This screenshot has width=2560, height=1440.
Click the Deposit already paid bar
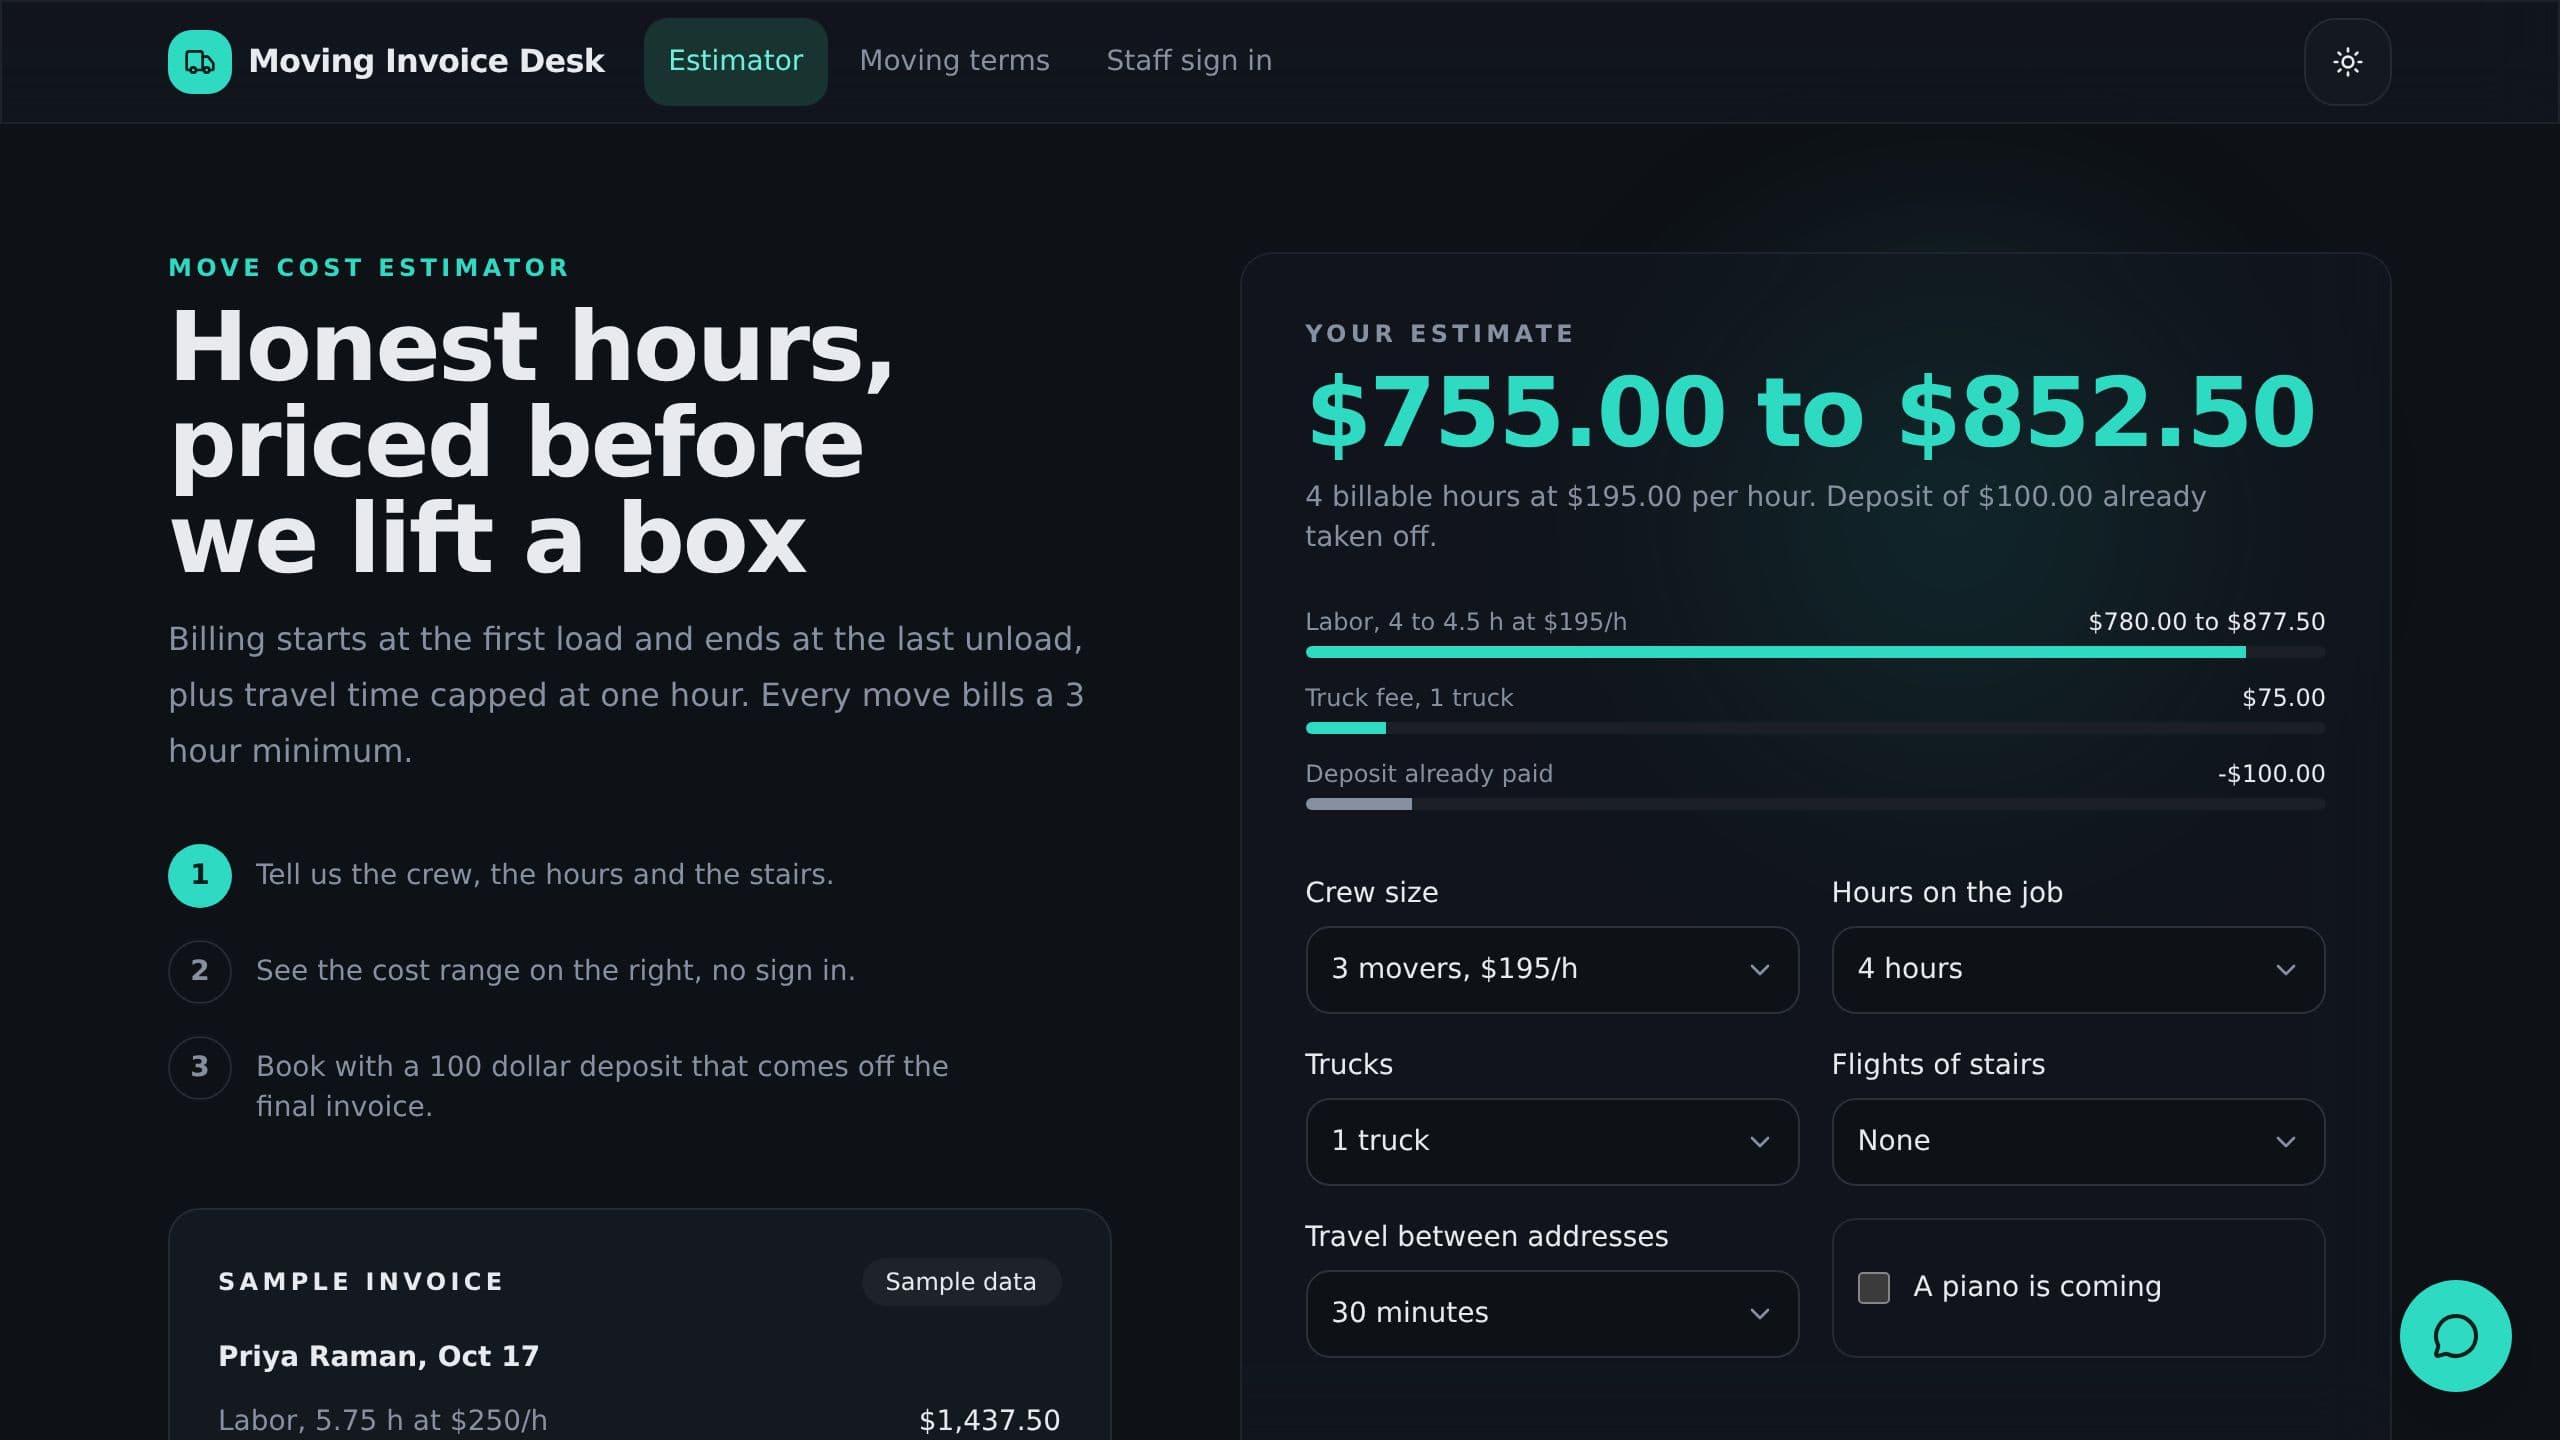pos(1815,804)
